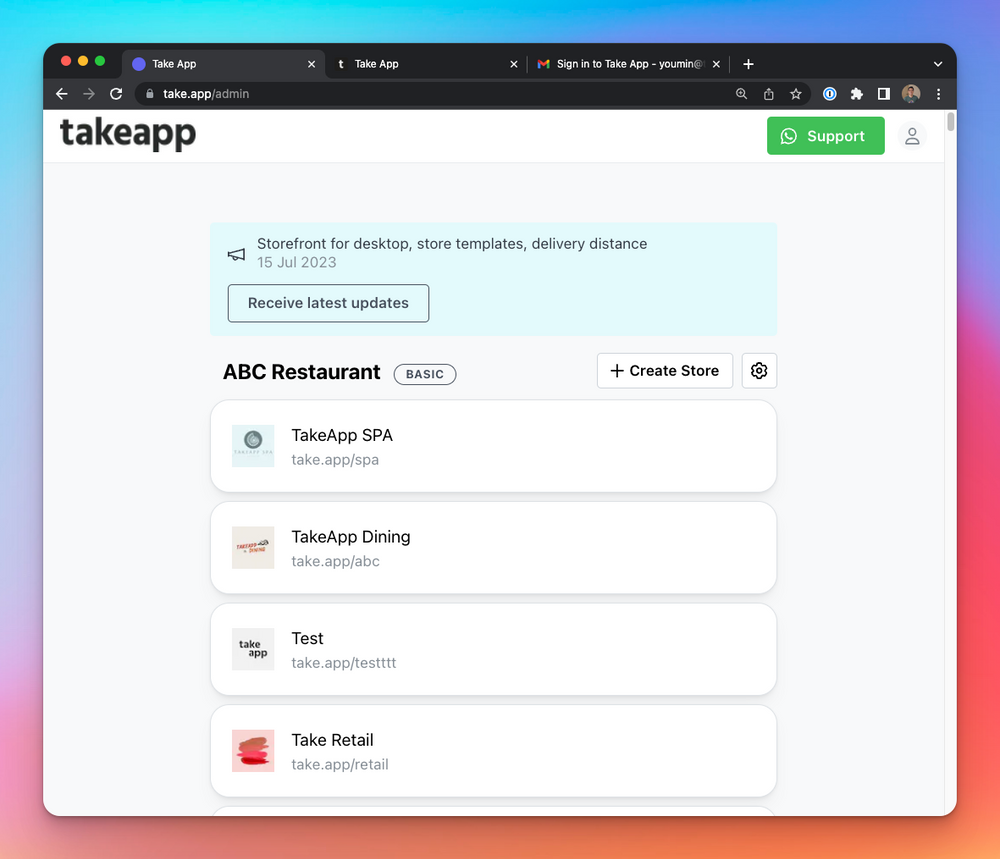Open the Test store
Screen dimensions: 1000x859
point(494,649)
